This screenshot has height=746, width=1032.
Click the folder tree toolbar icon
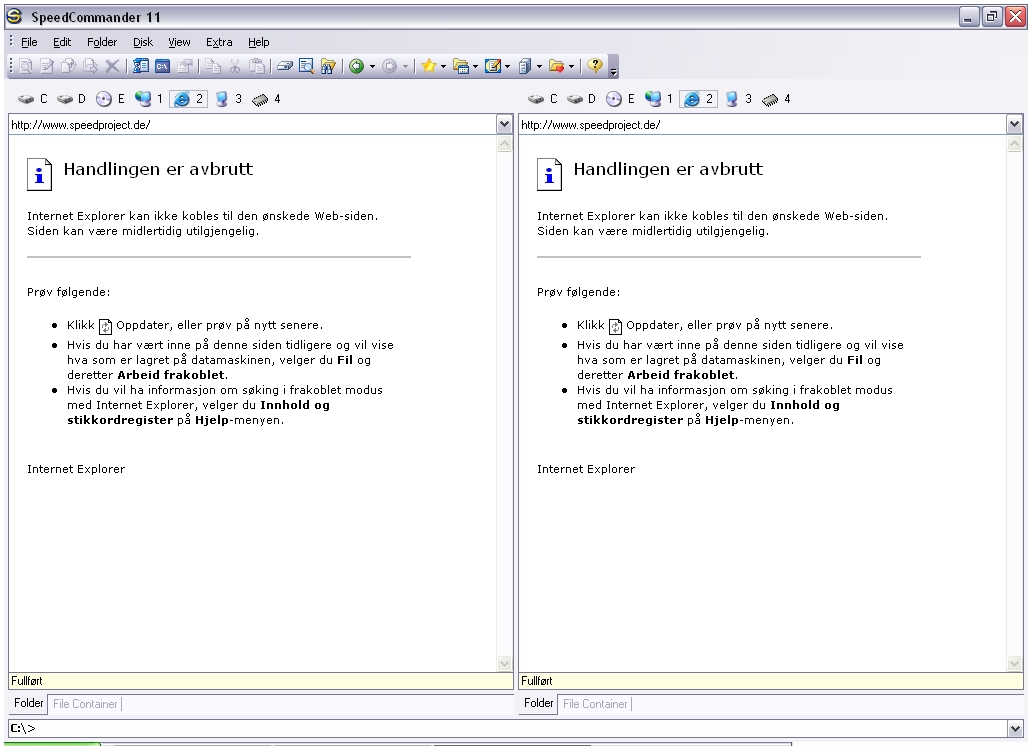point(461,66)
